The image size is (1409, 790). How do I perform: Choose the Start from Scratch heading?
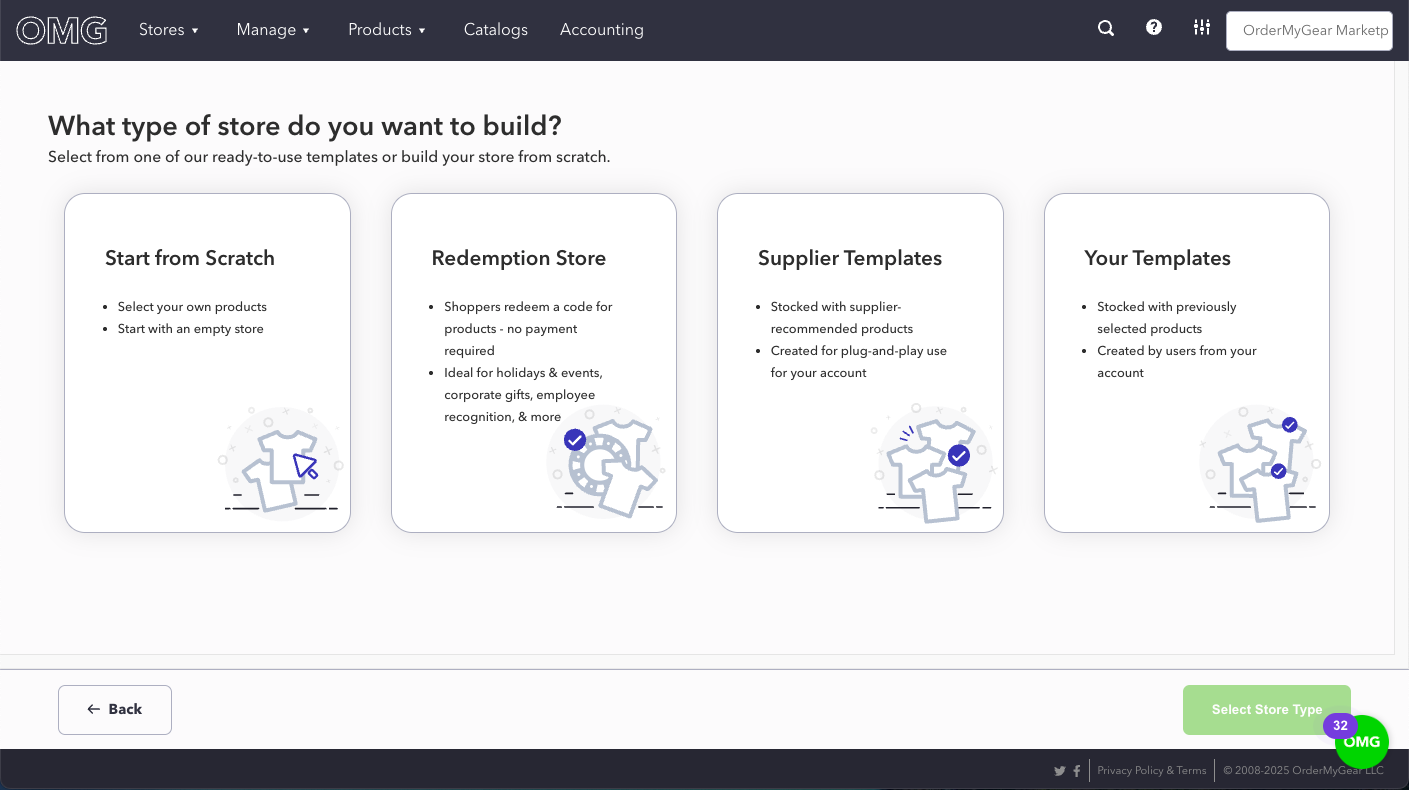click(190, 258)
